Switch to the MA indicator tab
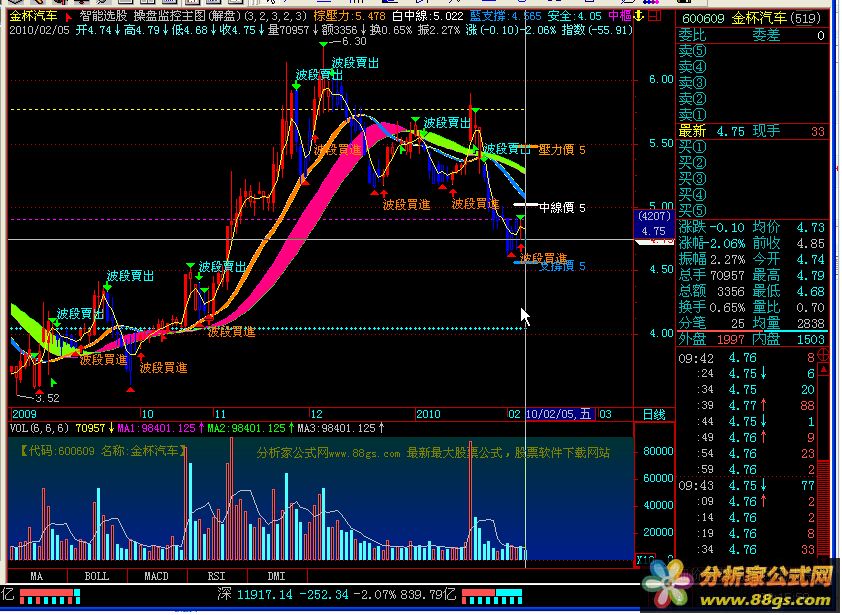 point(37,576)
